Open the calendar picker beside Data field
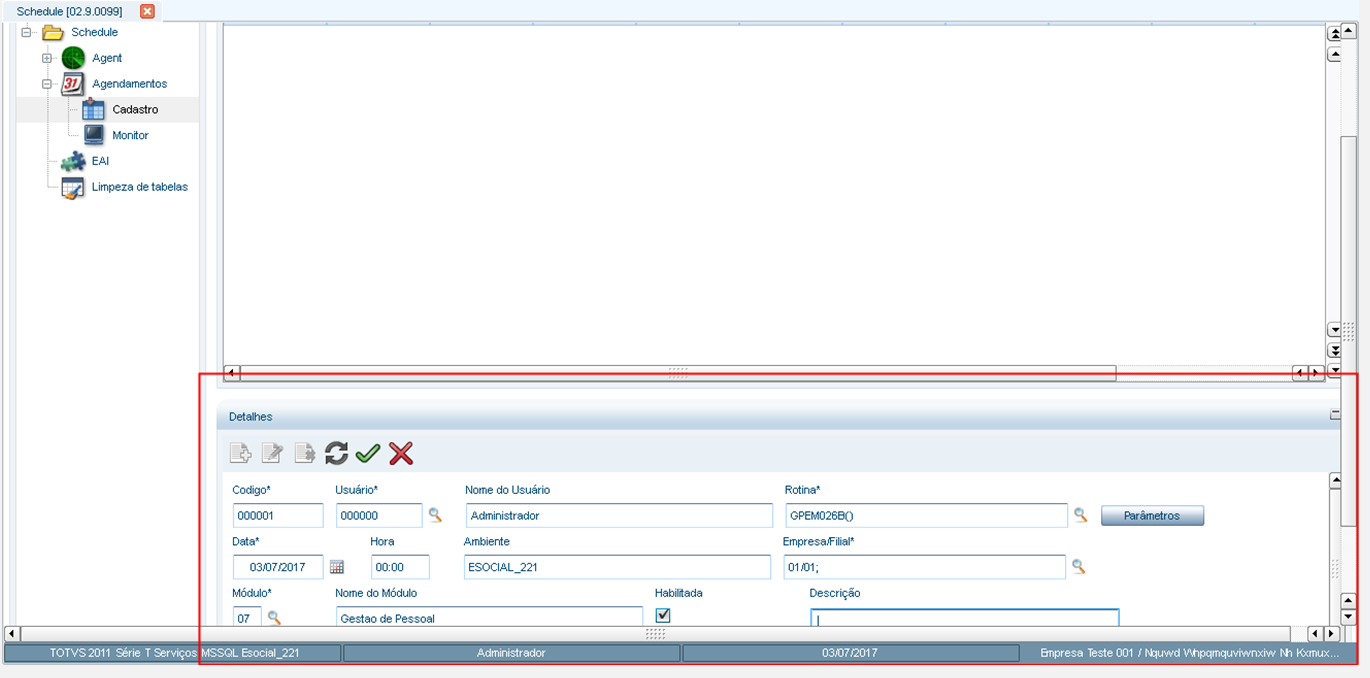The width and height of the screenshot is (1370, 678). point(337,566)
